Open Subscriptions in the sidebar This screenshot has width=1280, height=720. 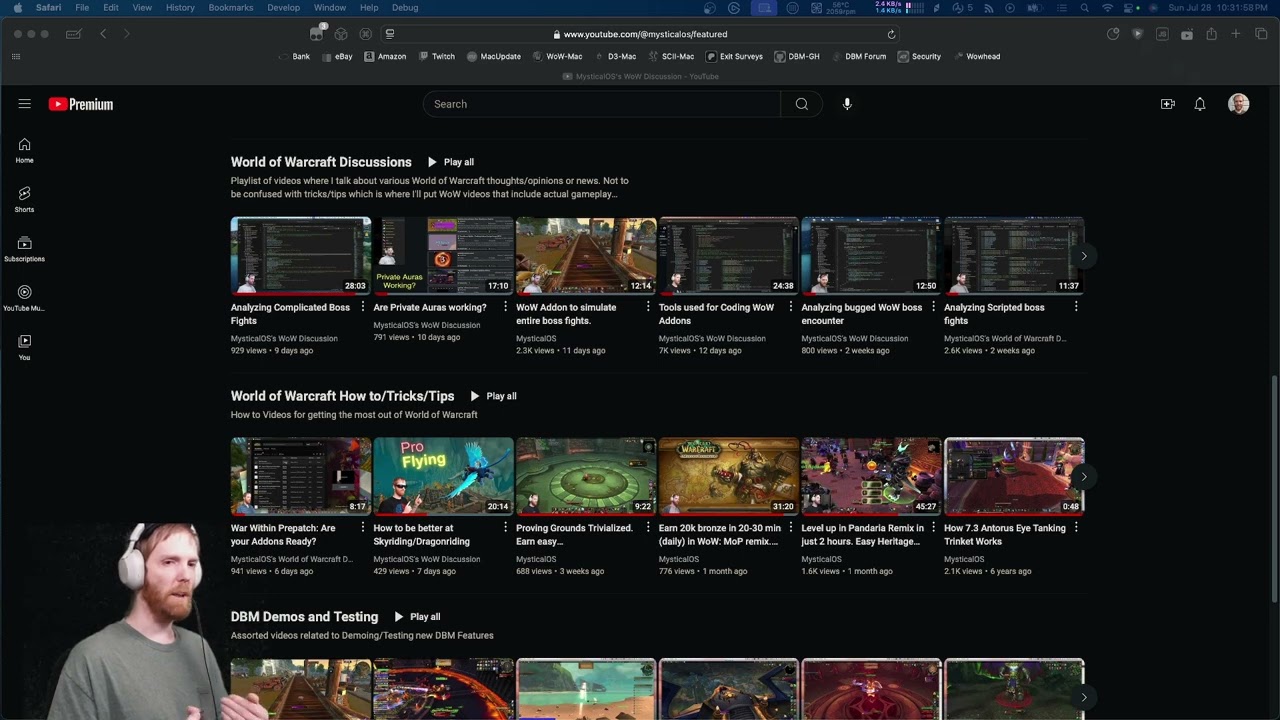[x=24, y=249]
